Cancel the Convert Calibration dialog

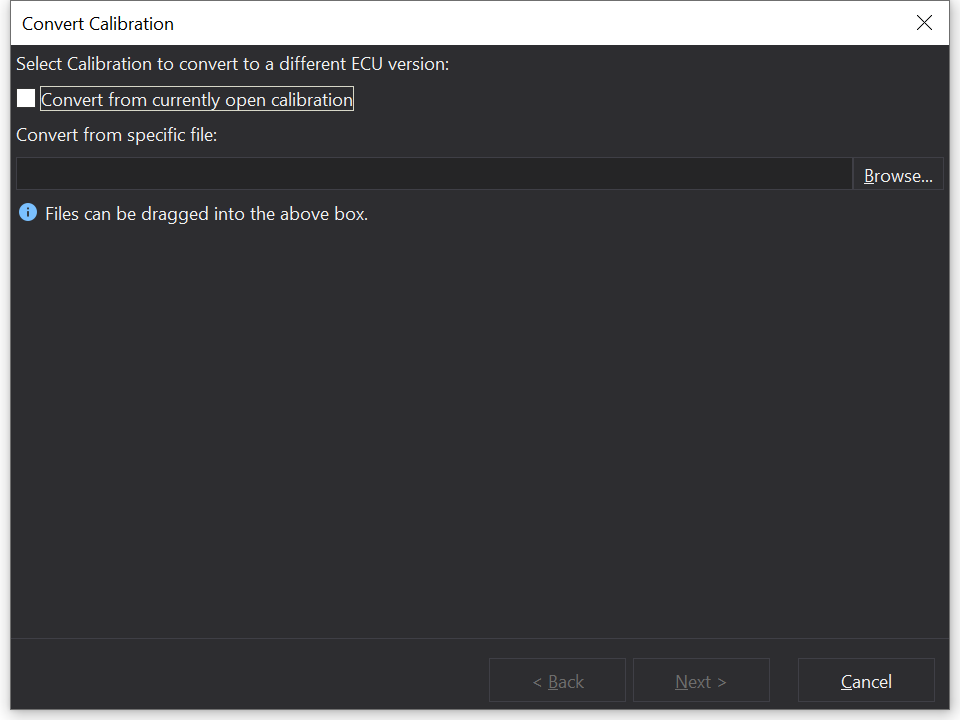[x=865, y=681]
